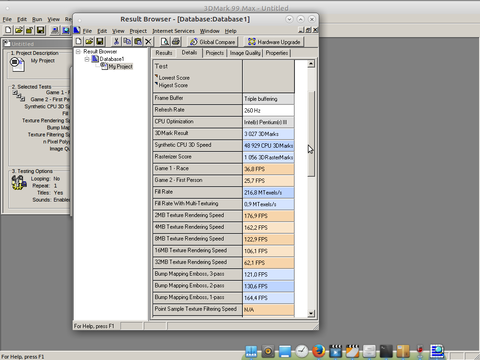Click the 260 Hz Refresh Rate cell
Viewport: 480px width, 360px height.
click(x=269, y=110)
